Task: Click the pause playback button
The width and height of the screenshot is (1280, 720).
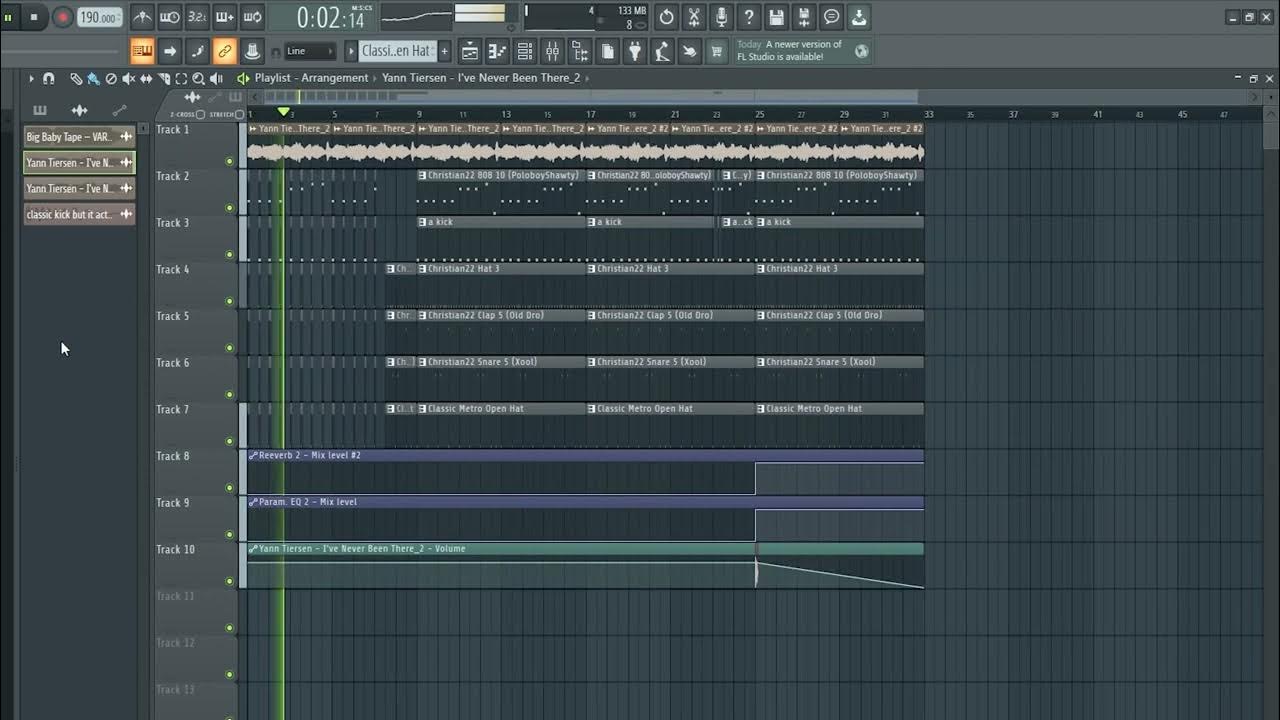Action: tap(9, 17)
